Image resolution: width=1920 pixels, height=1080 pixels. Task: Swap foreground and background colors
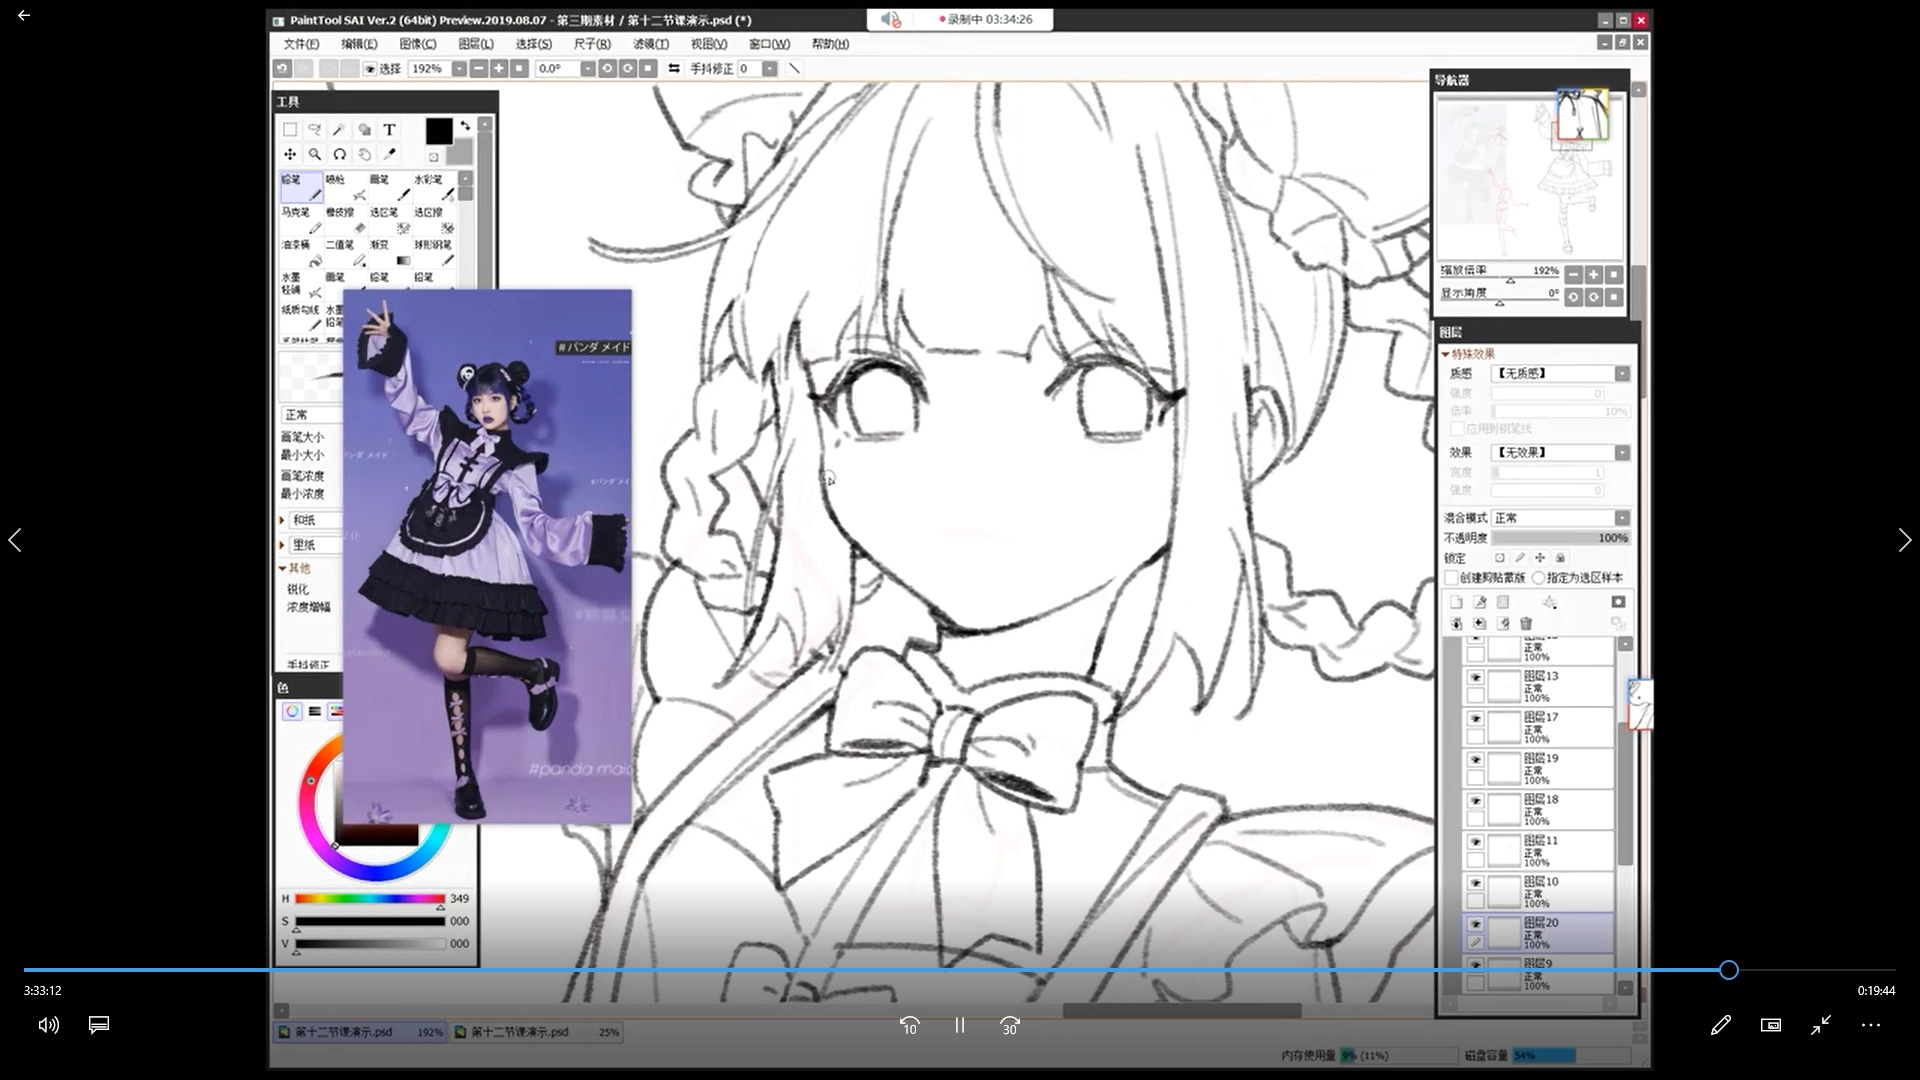tap(465, 126)
